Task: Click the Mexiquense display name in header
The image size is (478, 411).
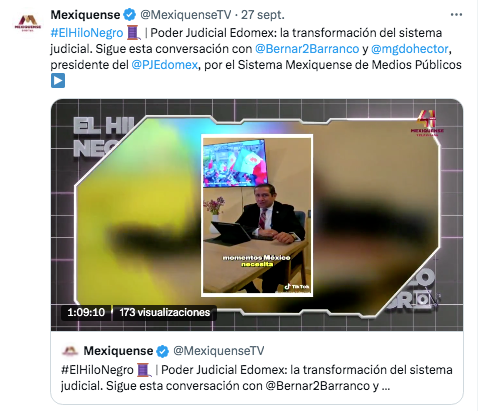Action: point(85,15)
